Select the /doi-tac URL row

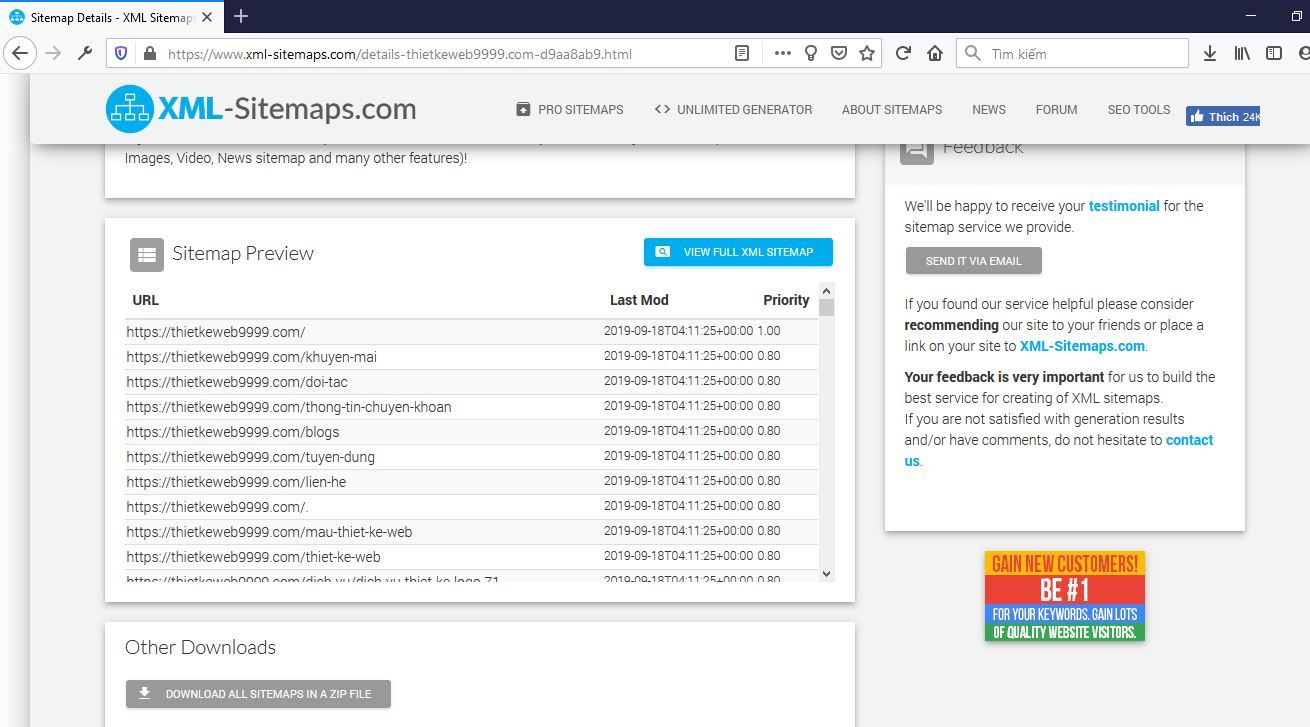tap(237, 382)
